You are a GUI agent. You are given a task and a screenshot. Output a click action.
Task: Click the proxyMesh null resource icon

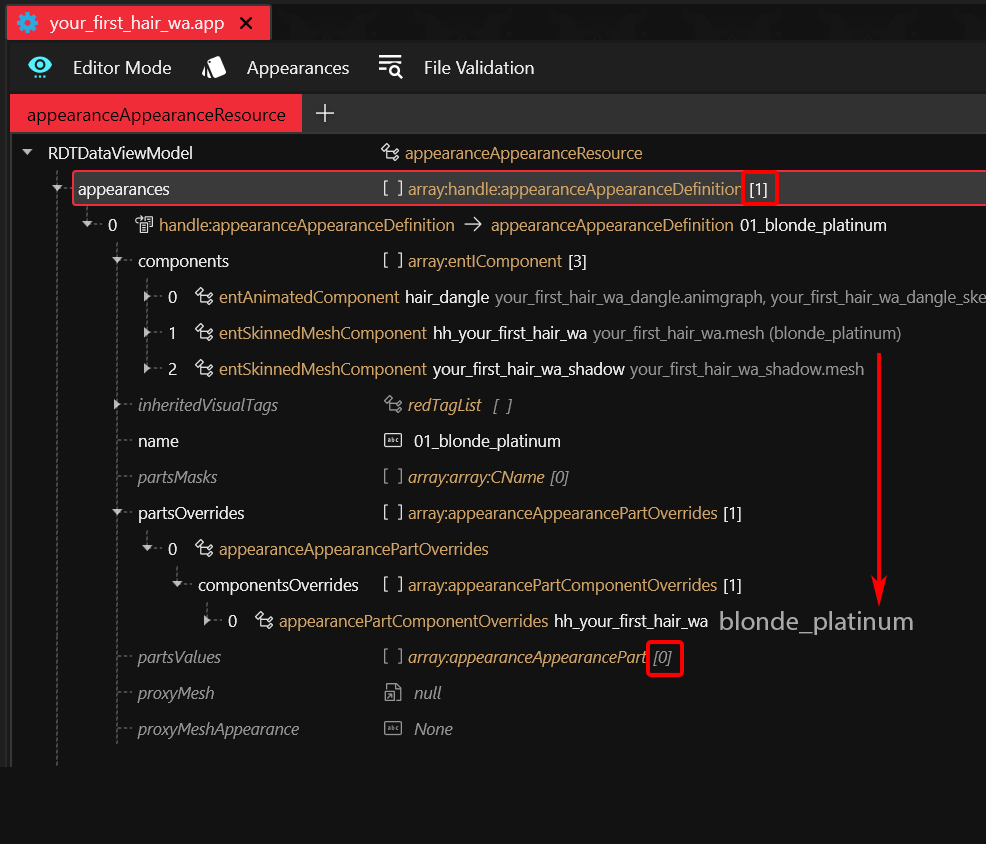click(392, 693)
